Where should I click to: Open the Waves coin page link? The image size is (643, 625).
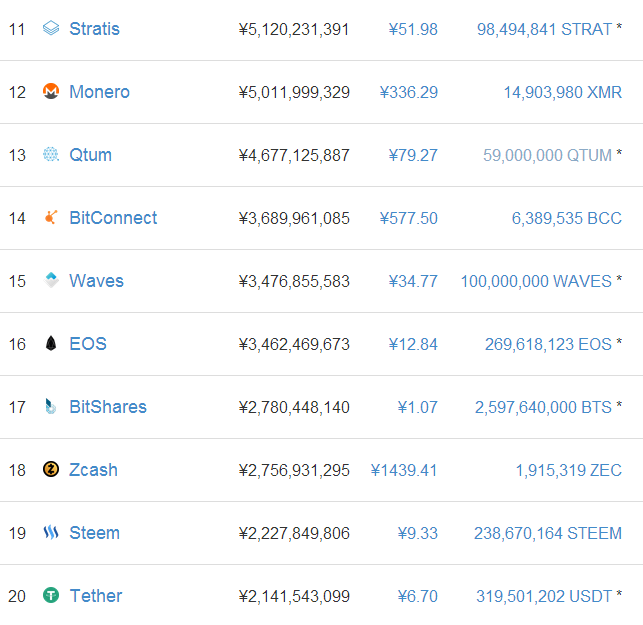[x=96, y=281]
